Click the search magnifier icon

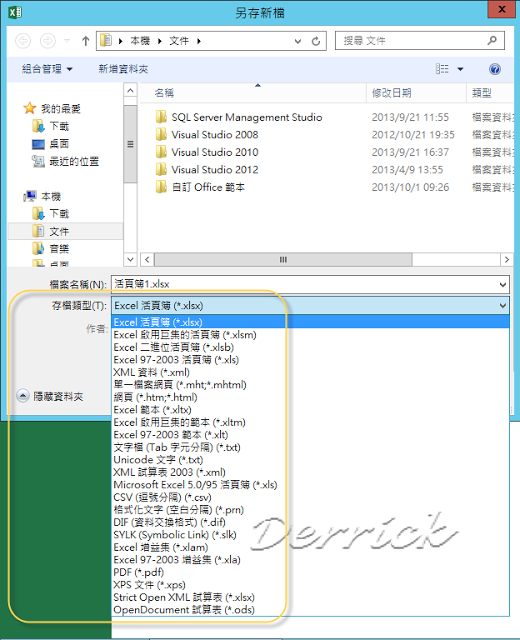click(x=492, y=40)
